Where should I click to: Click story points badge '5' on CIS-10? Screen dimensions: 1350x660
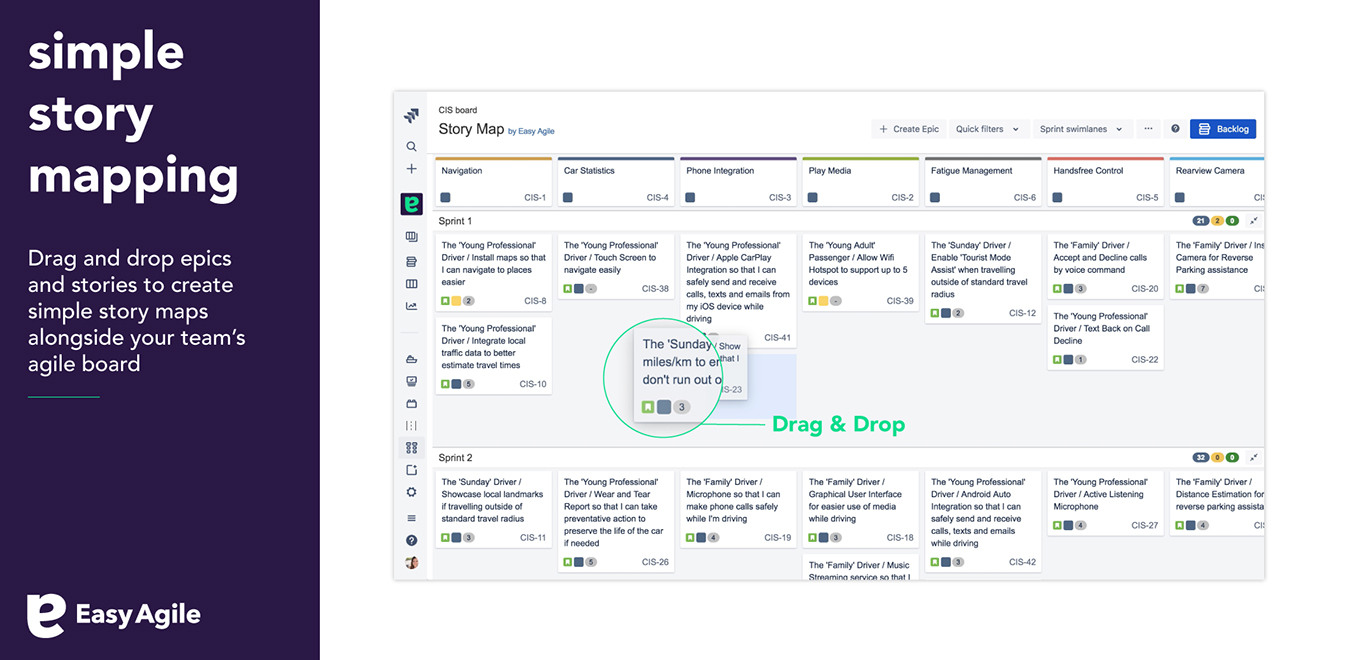(x=468, y=384)
